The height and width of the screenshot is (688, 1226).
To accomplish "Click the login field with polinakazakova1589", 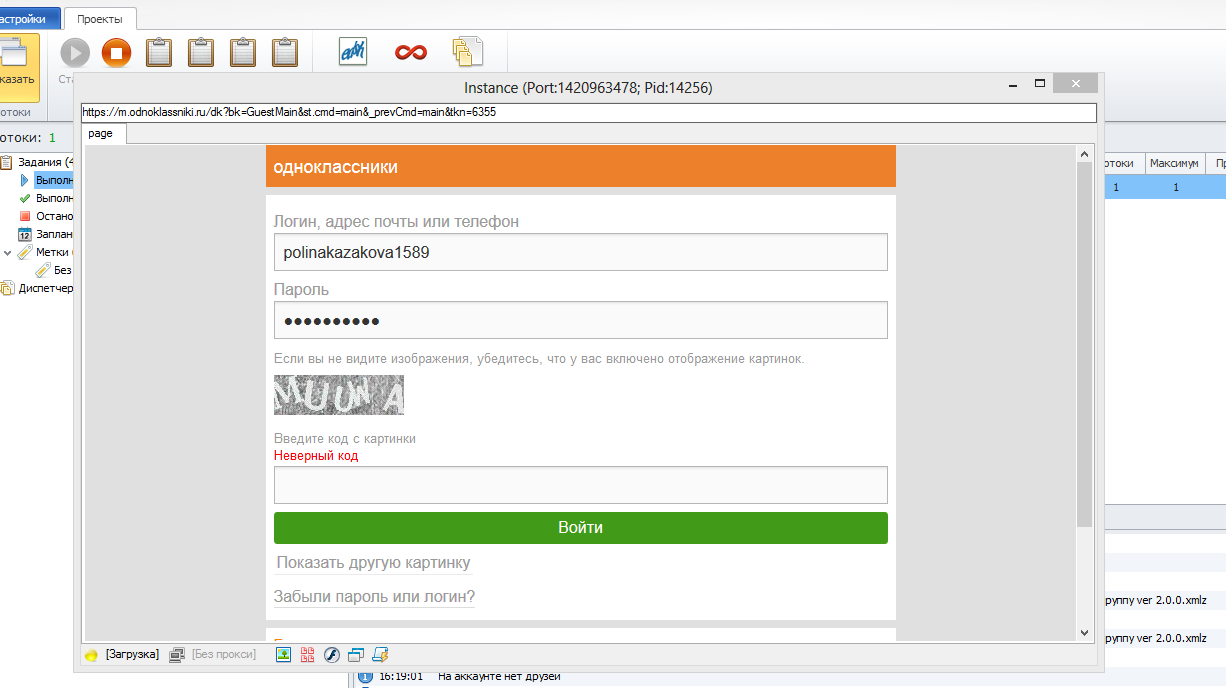I will (581, 252).
